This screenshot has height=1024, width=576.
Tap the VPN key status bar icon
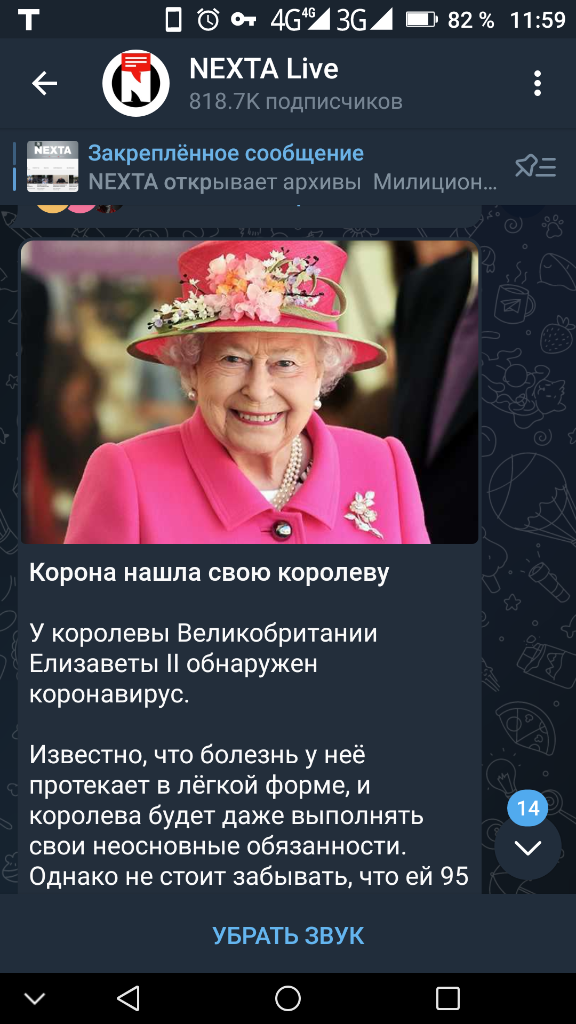[x=243, y=20]
